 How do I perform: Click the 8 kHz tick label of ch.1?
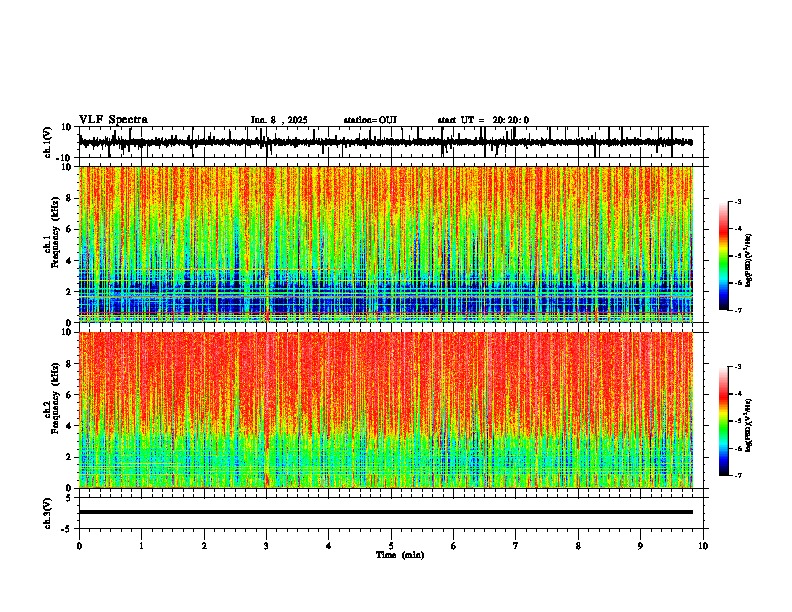pos(70,198)
